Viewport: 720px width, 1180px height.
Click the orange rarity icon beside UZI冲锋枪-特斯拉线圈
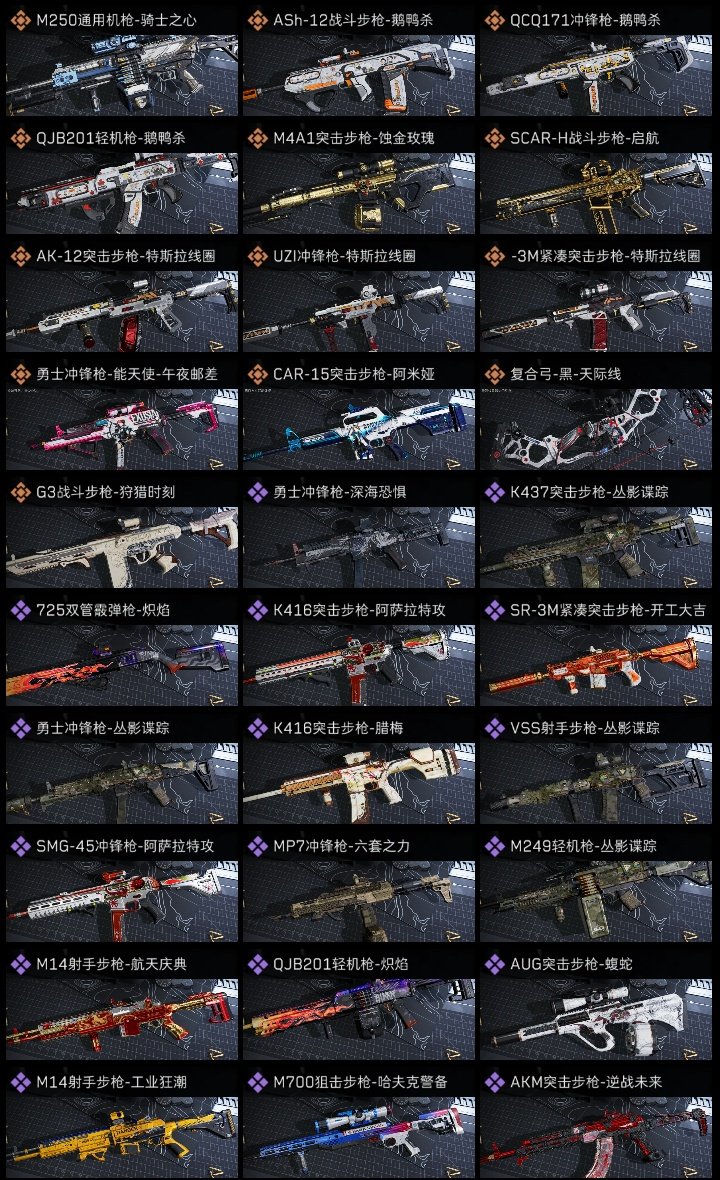click(257, 257)
